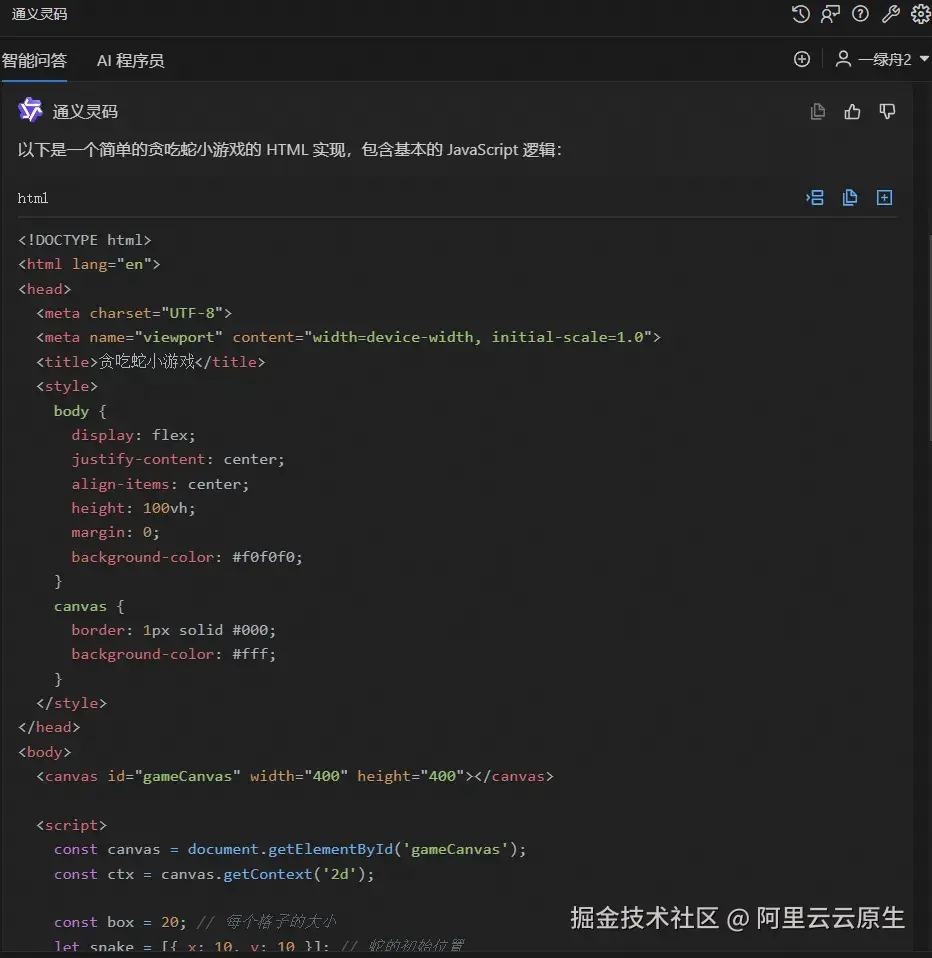The height and width of the screenshot is (958, 932).
Task: Expand the 一绿舟2 account dropdown arrow
Action: 924,59
